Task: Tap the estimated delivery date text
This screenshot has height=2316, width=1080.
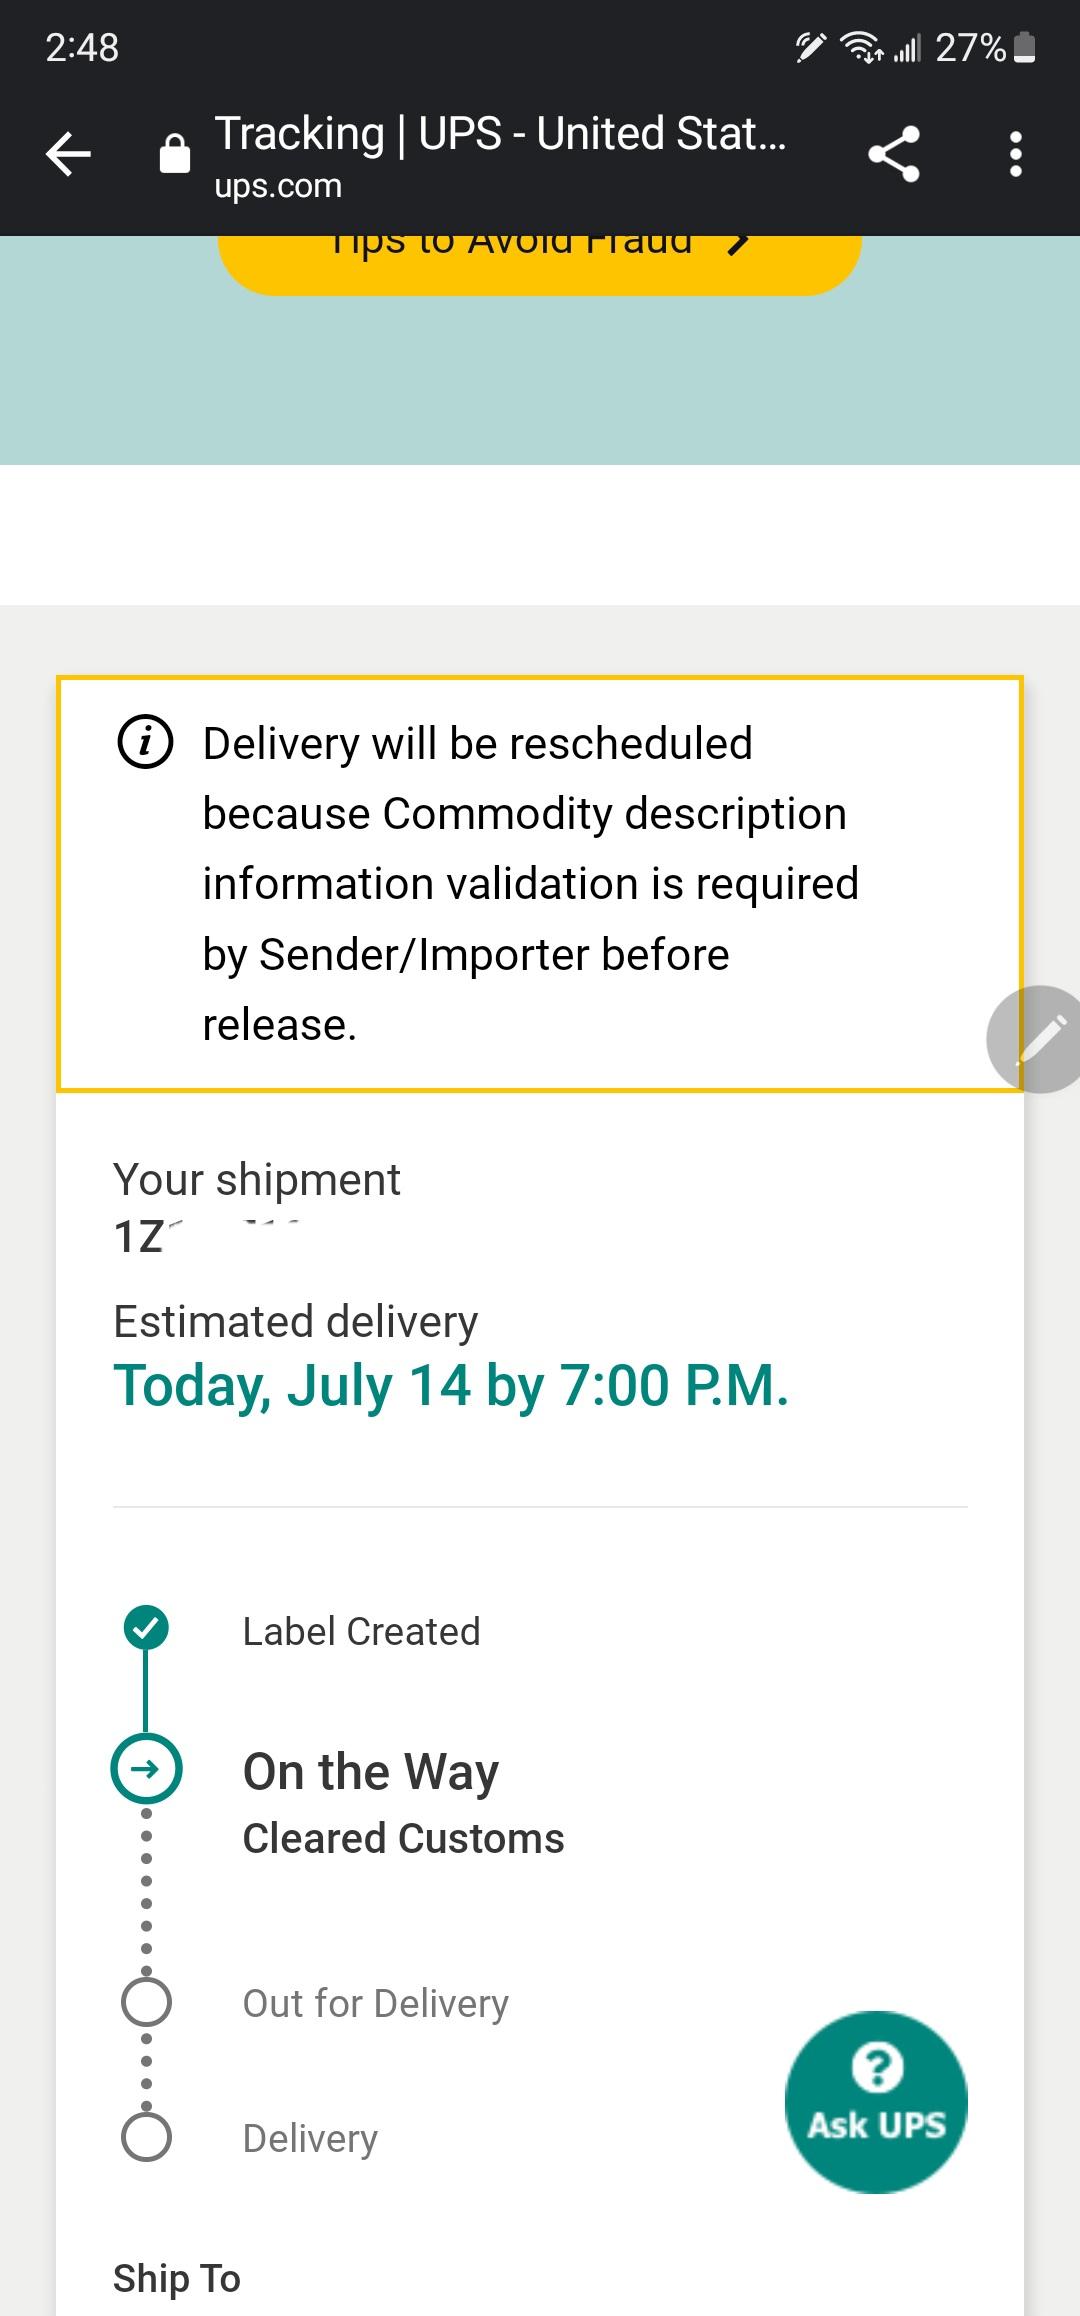Action: (x=451, y=1386)
